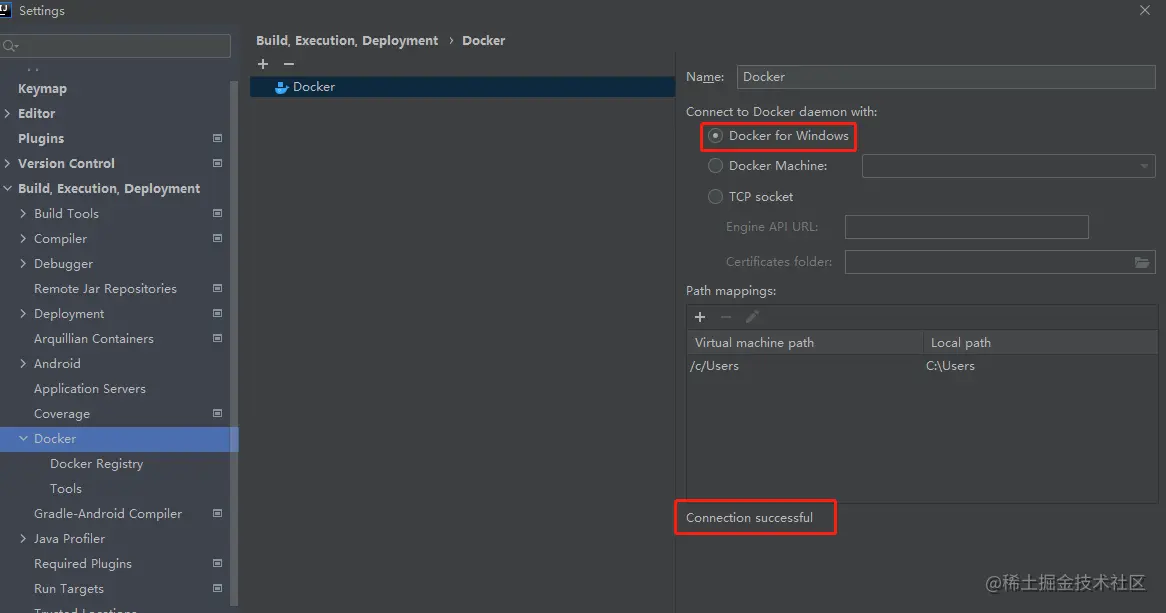This screenshot has width=1166, height=613.
Task: Open Application Servers page
Action: tap(90, 388)
